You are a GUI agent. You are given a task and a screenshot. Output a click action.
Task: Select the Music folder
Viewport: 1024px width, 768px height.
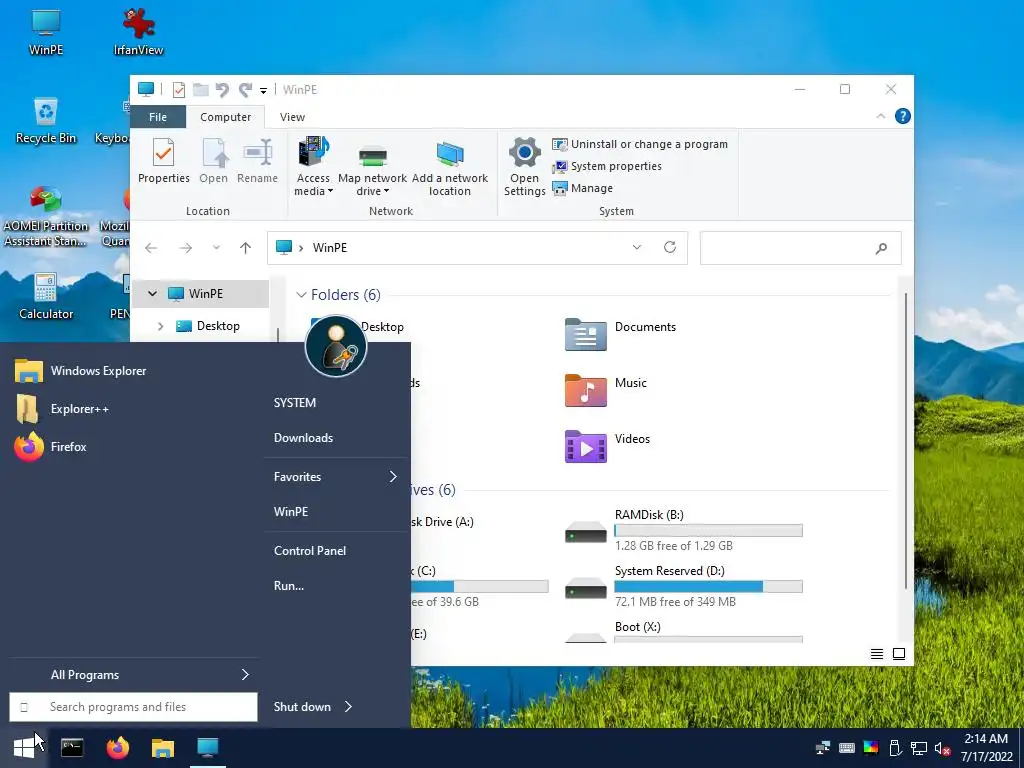(606, 391)
